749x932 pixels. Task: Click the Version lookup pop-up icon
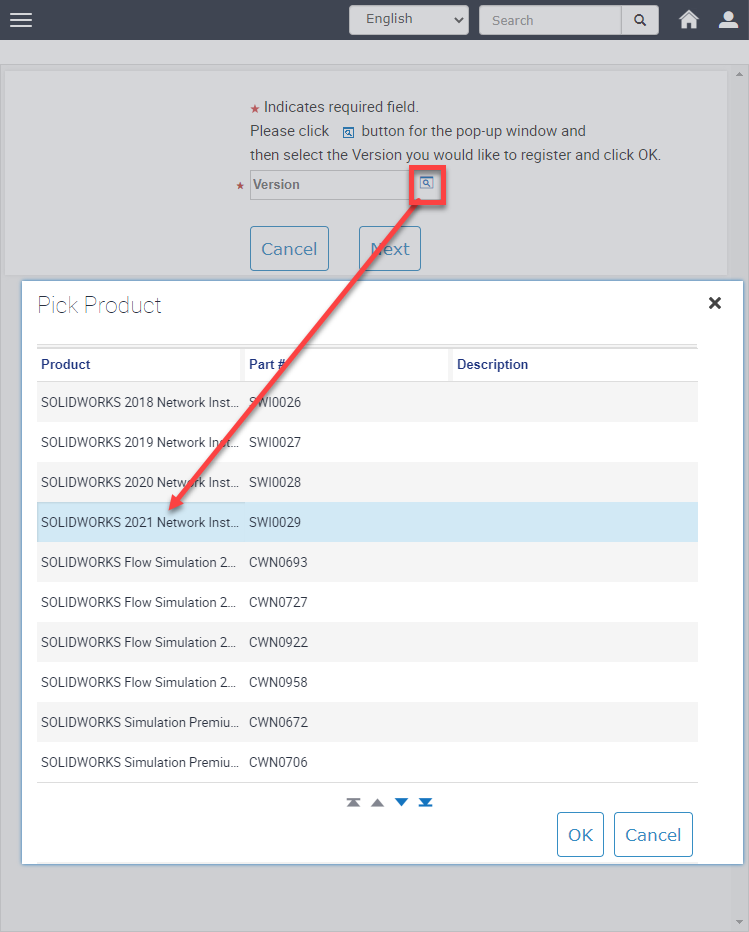coord(426,184)
